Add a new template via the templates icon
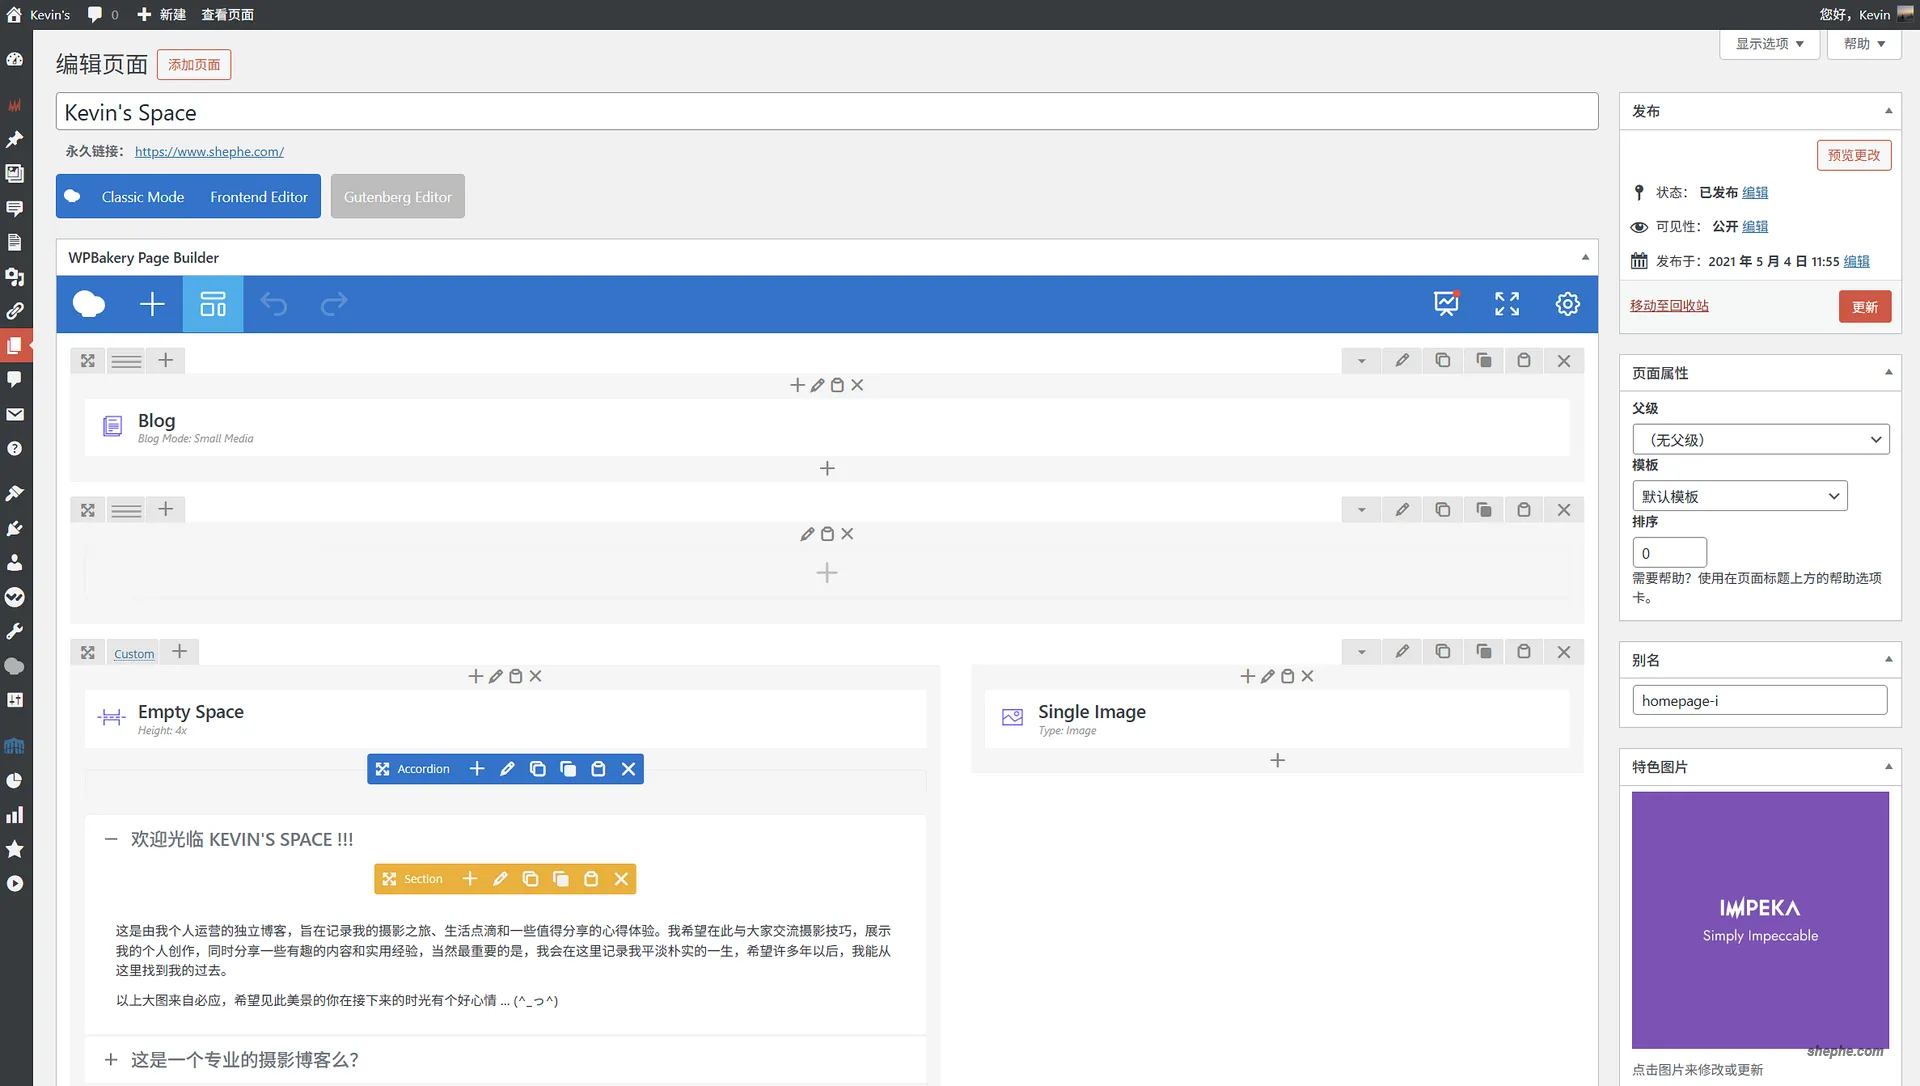The image size is (1920, 1086). point(213,304)
